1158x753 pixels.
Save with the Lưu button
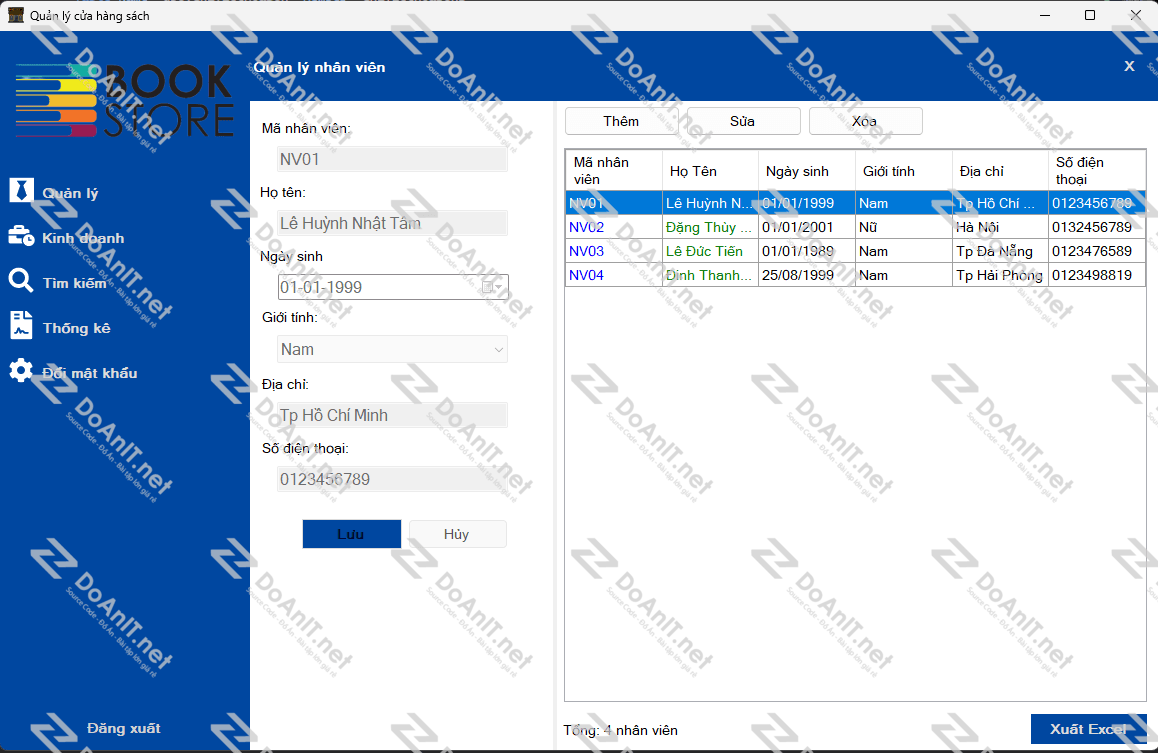tap(352, 534)
